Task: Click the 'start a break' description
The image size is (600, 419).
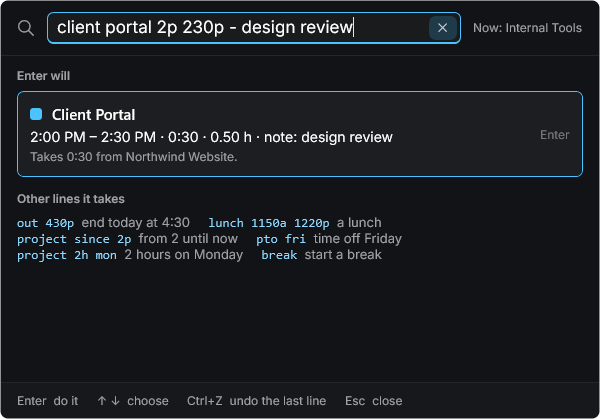Action: pyautogui.click(x=343, y=255)
